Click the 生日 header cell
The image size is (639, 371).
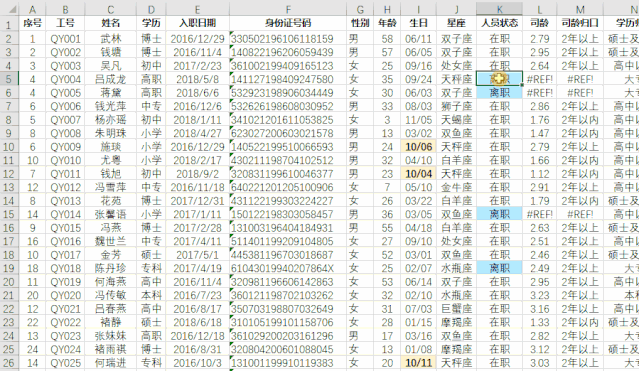tap(419, 23)
